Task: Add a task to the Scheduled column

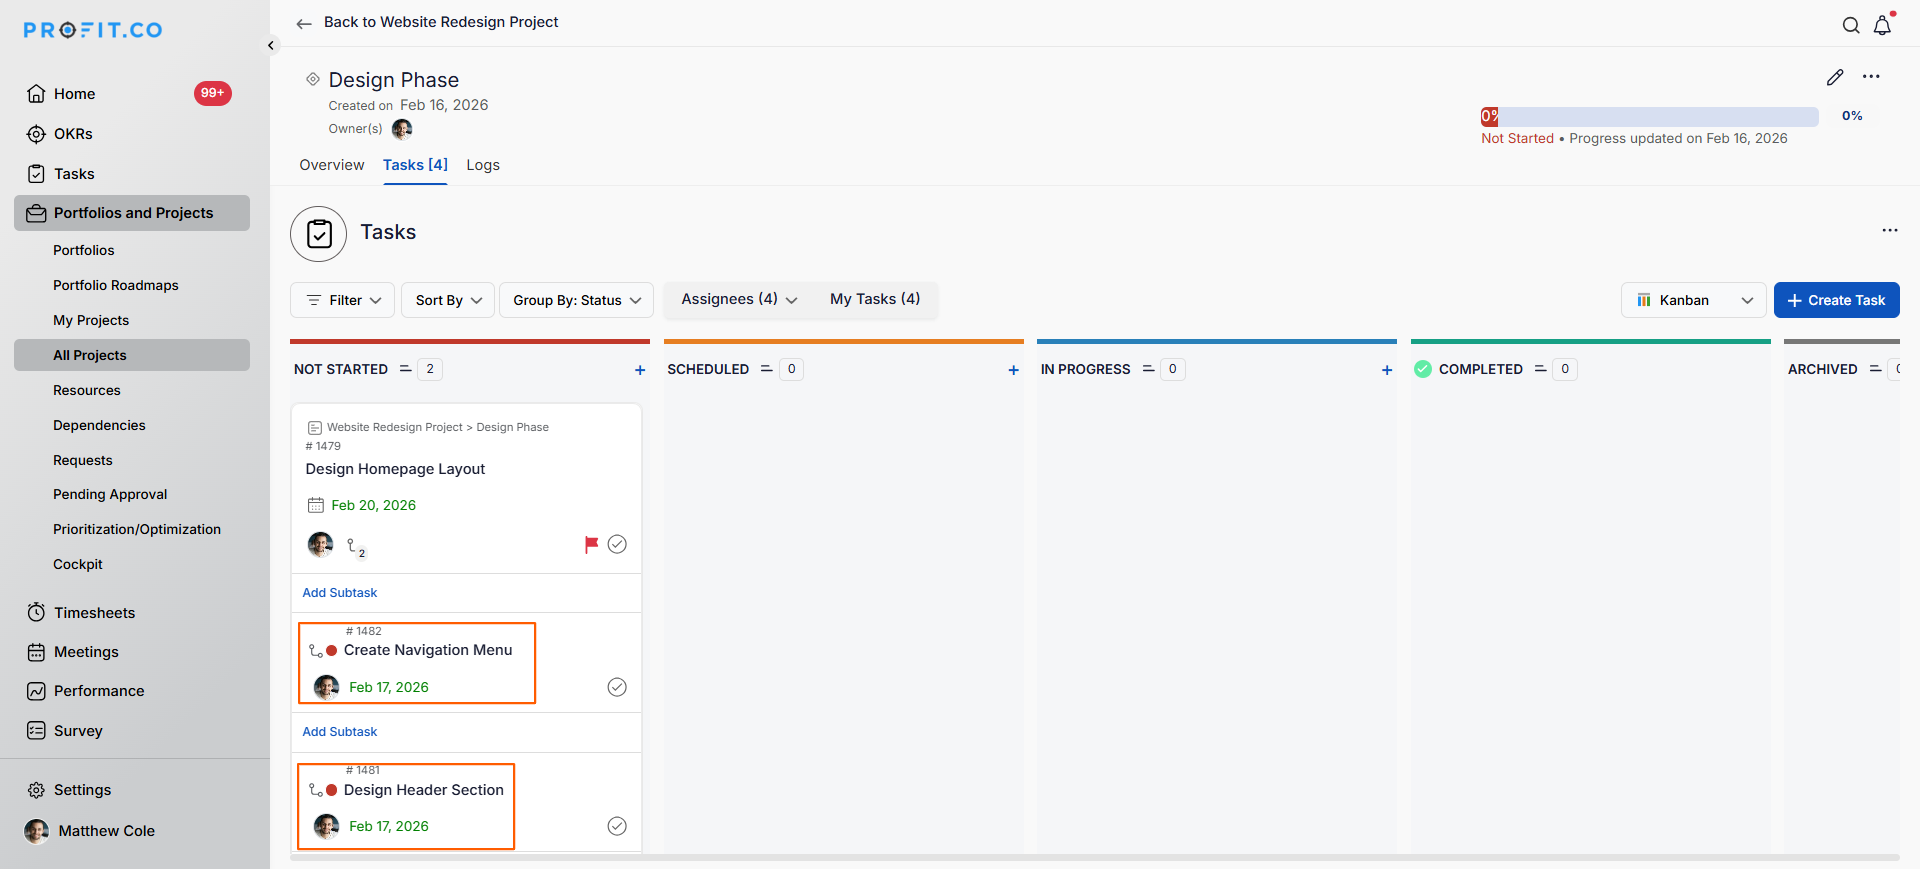Action: pos(1013,370)
